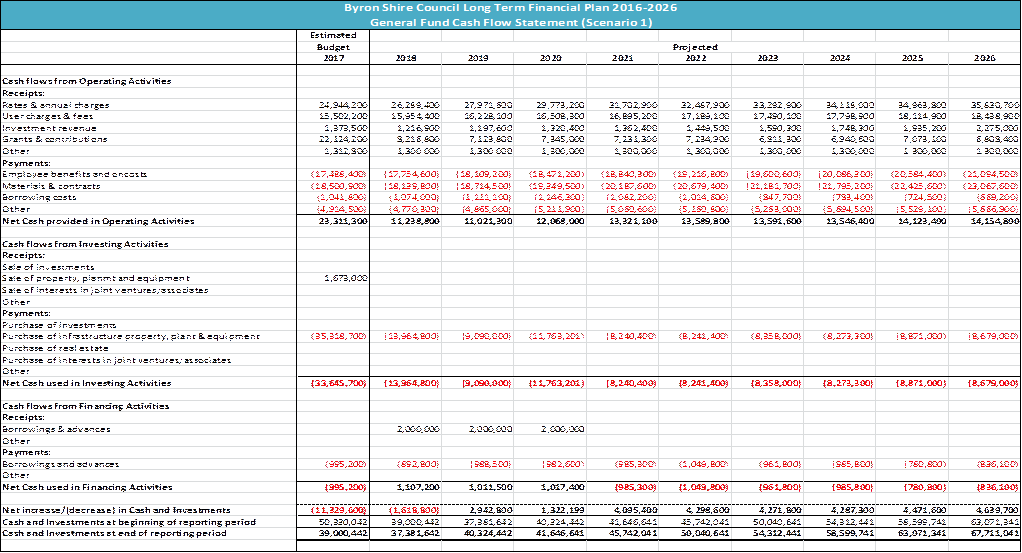This screenshot has height=553, width=1022.
Task: Click the 'Rates & annual charges' row label
Action: pos(55,105)
